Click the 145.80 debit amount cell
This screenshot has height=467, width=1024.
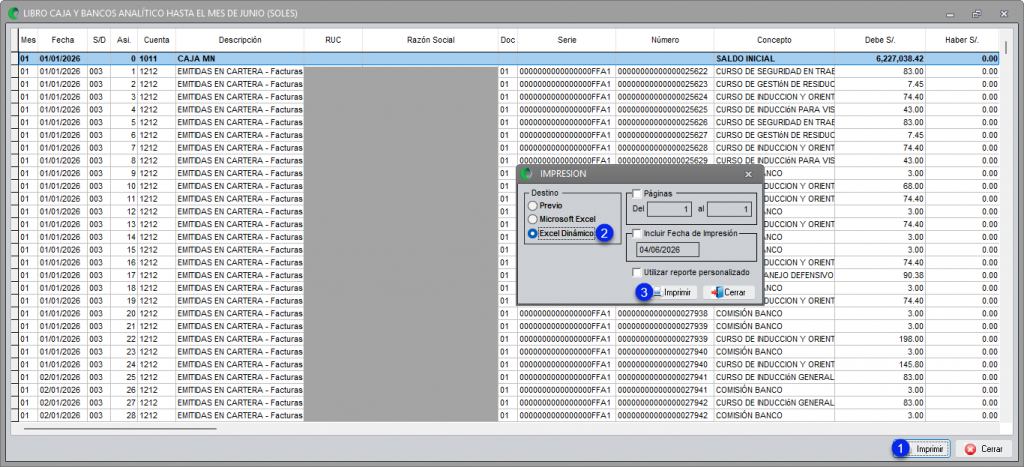click(x=880, y=364)
